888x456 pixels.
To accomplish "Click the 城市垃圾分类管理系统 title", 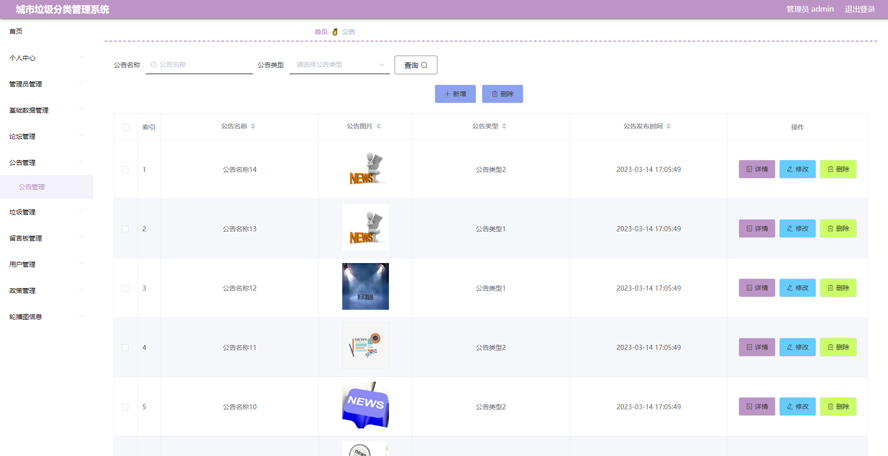I will point(62,9).
